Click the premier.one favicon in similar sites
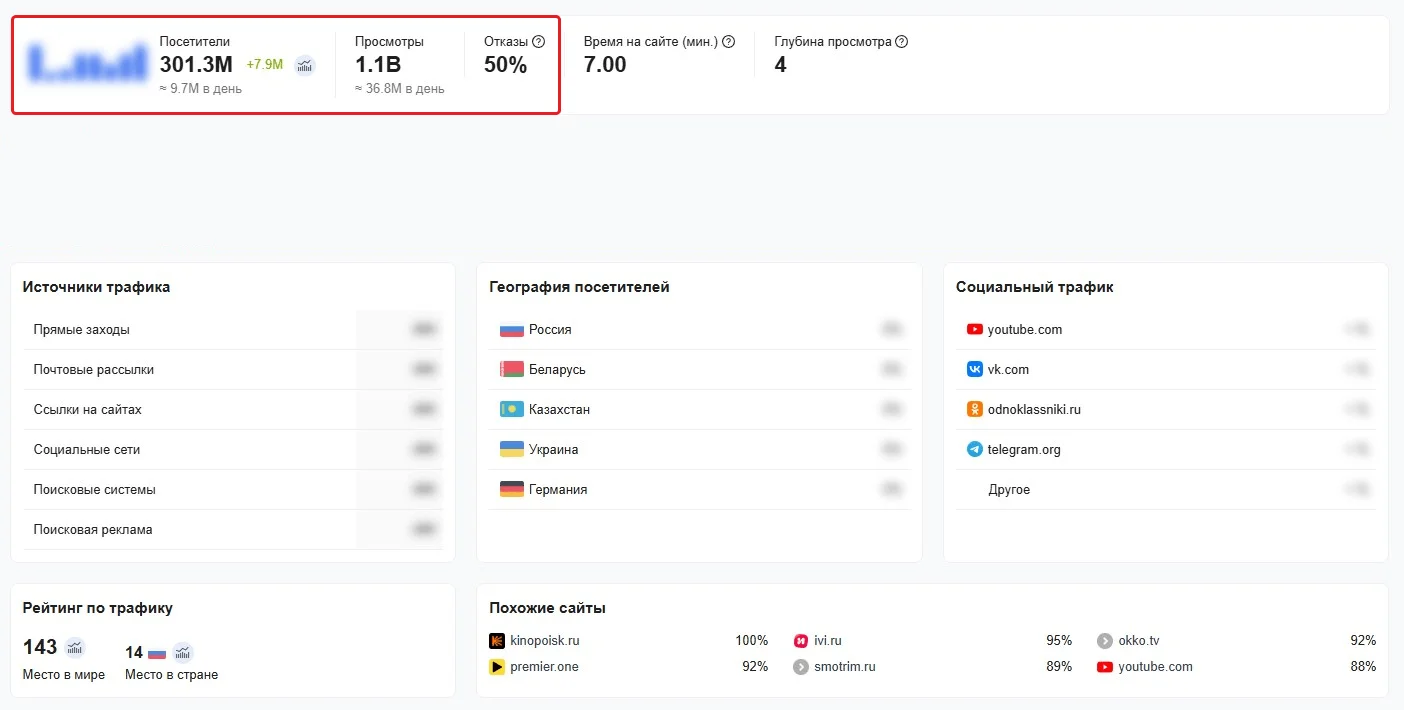The height and width of the screenshot is (710, 1404). click(x=497, y=667)
